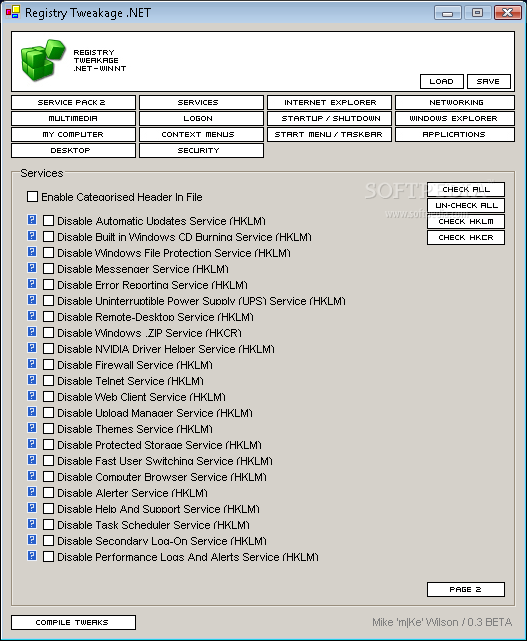Open the Multimedia category
527x641 pixels.
point(73,118)
